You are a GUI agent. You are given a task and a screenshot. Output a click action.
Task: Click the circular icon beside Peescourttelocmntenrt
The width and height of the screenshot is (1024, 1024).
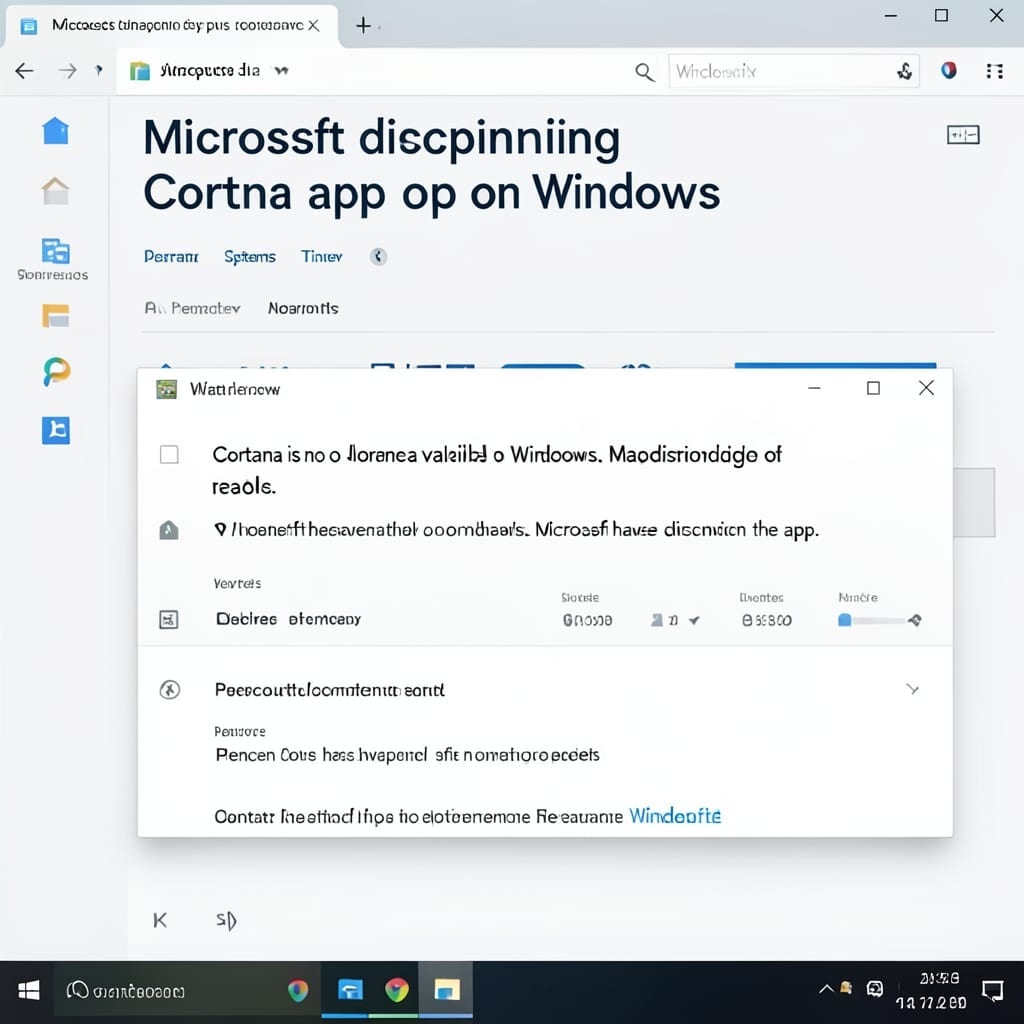(170, 690)
